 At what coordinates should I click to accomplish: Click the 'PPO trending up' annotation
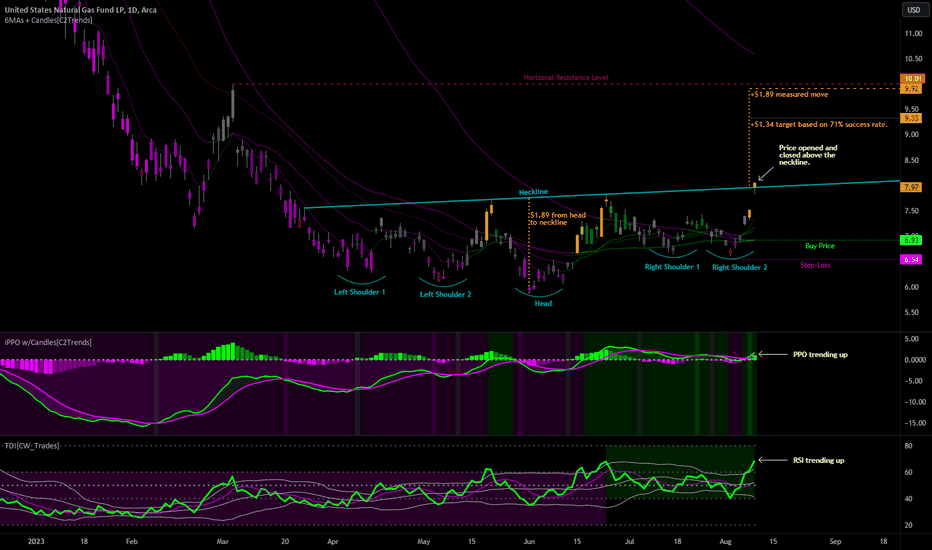pyautogui.click(x=820, y=354)
